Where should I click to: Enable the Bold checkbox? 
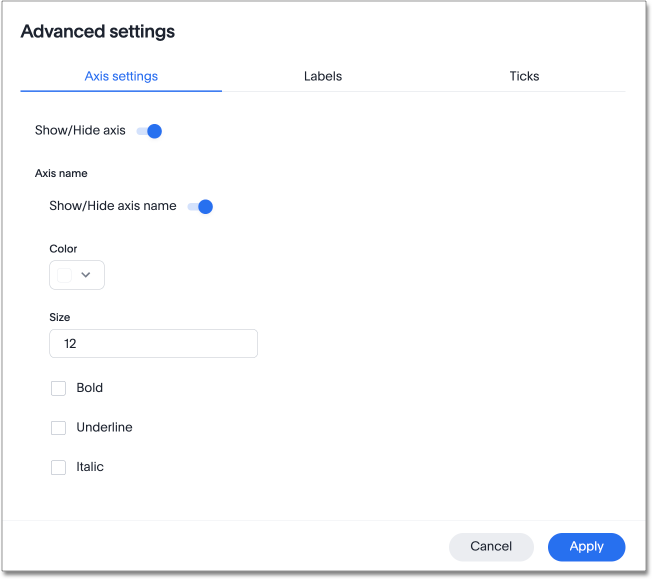[x=58, y=388]
